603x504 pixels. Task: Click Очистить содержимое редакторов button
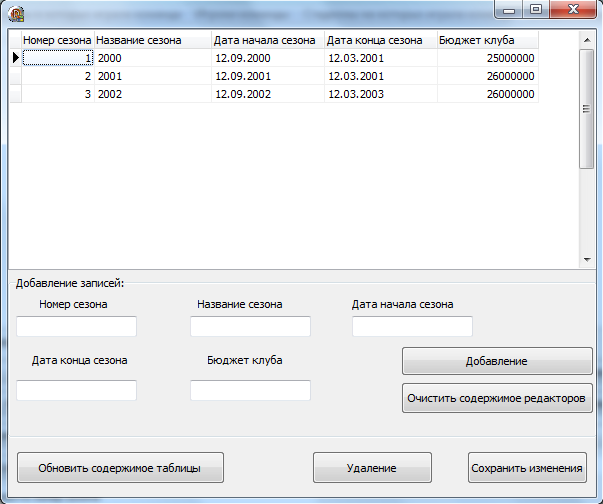coord(497,398)
